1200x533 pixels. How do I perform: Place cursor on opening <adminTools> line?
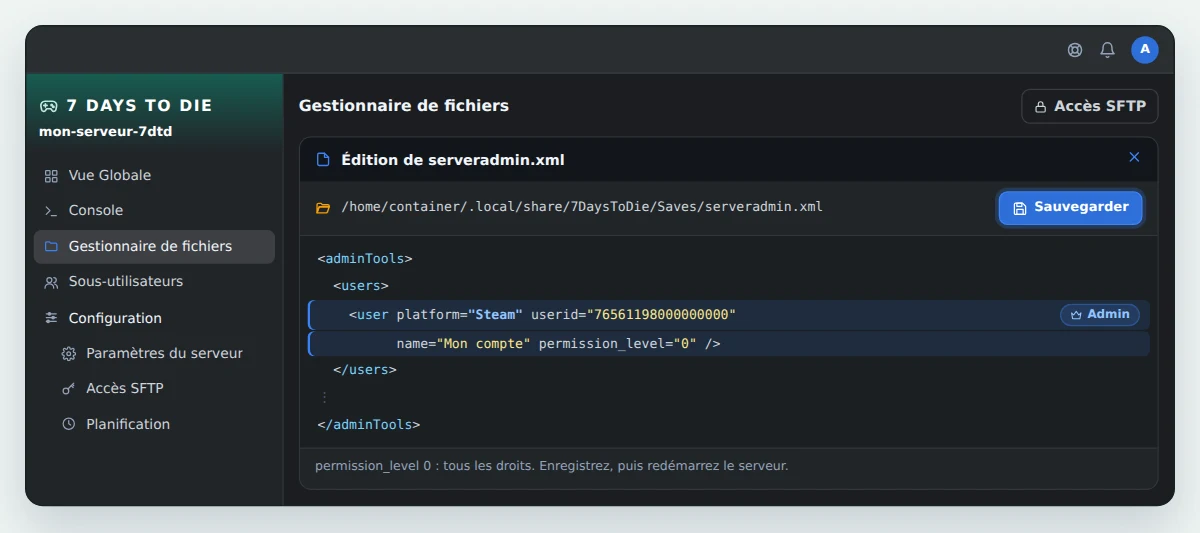[x=365, y=259]
